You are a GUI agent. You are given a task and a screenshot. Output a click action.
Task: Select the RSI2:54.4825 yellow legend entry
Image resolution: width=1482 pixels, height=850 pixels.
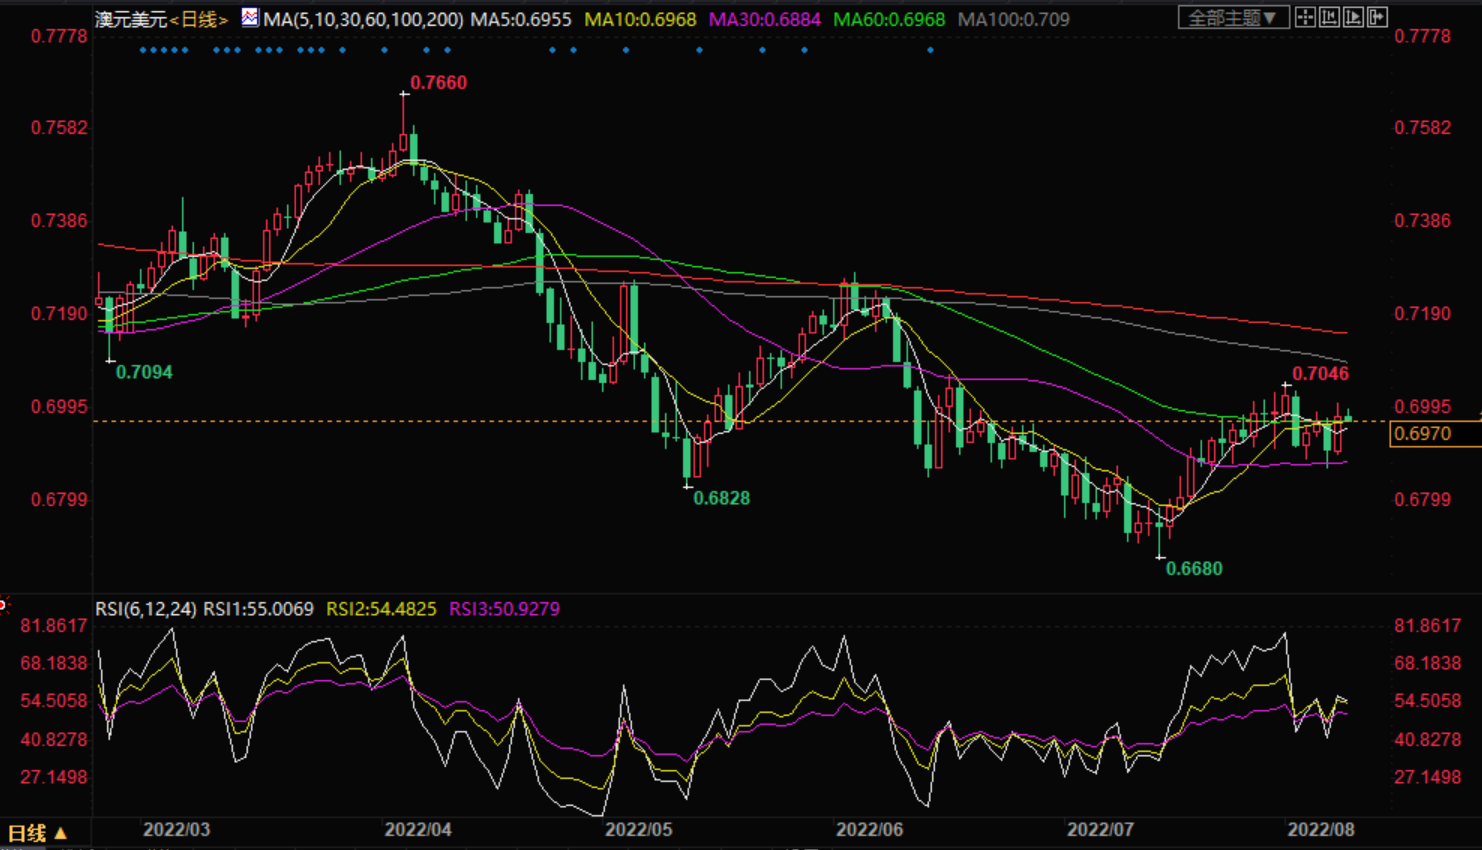pyautogui.click(x=381, y=609)
